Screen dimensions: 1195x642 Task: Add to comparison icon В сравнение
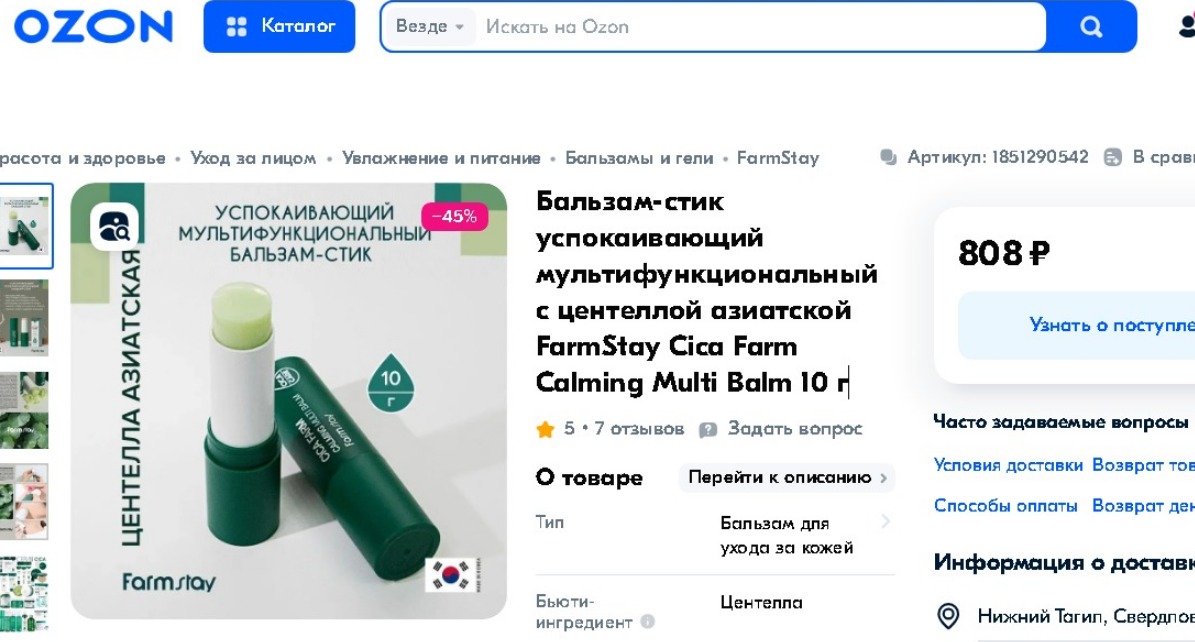[x=1113, y=158]
